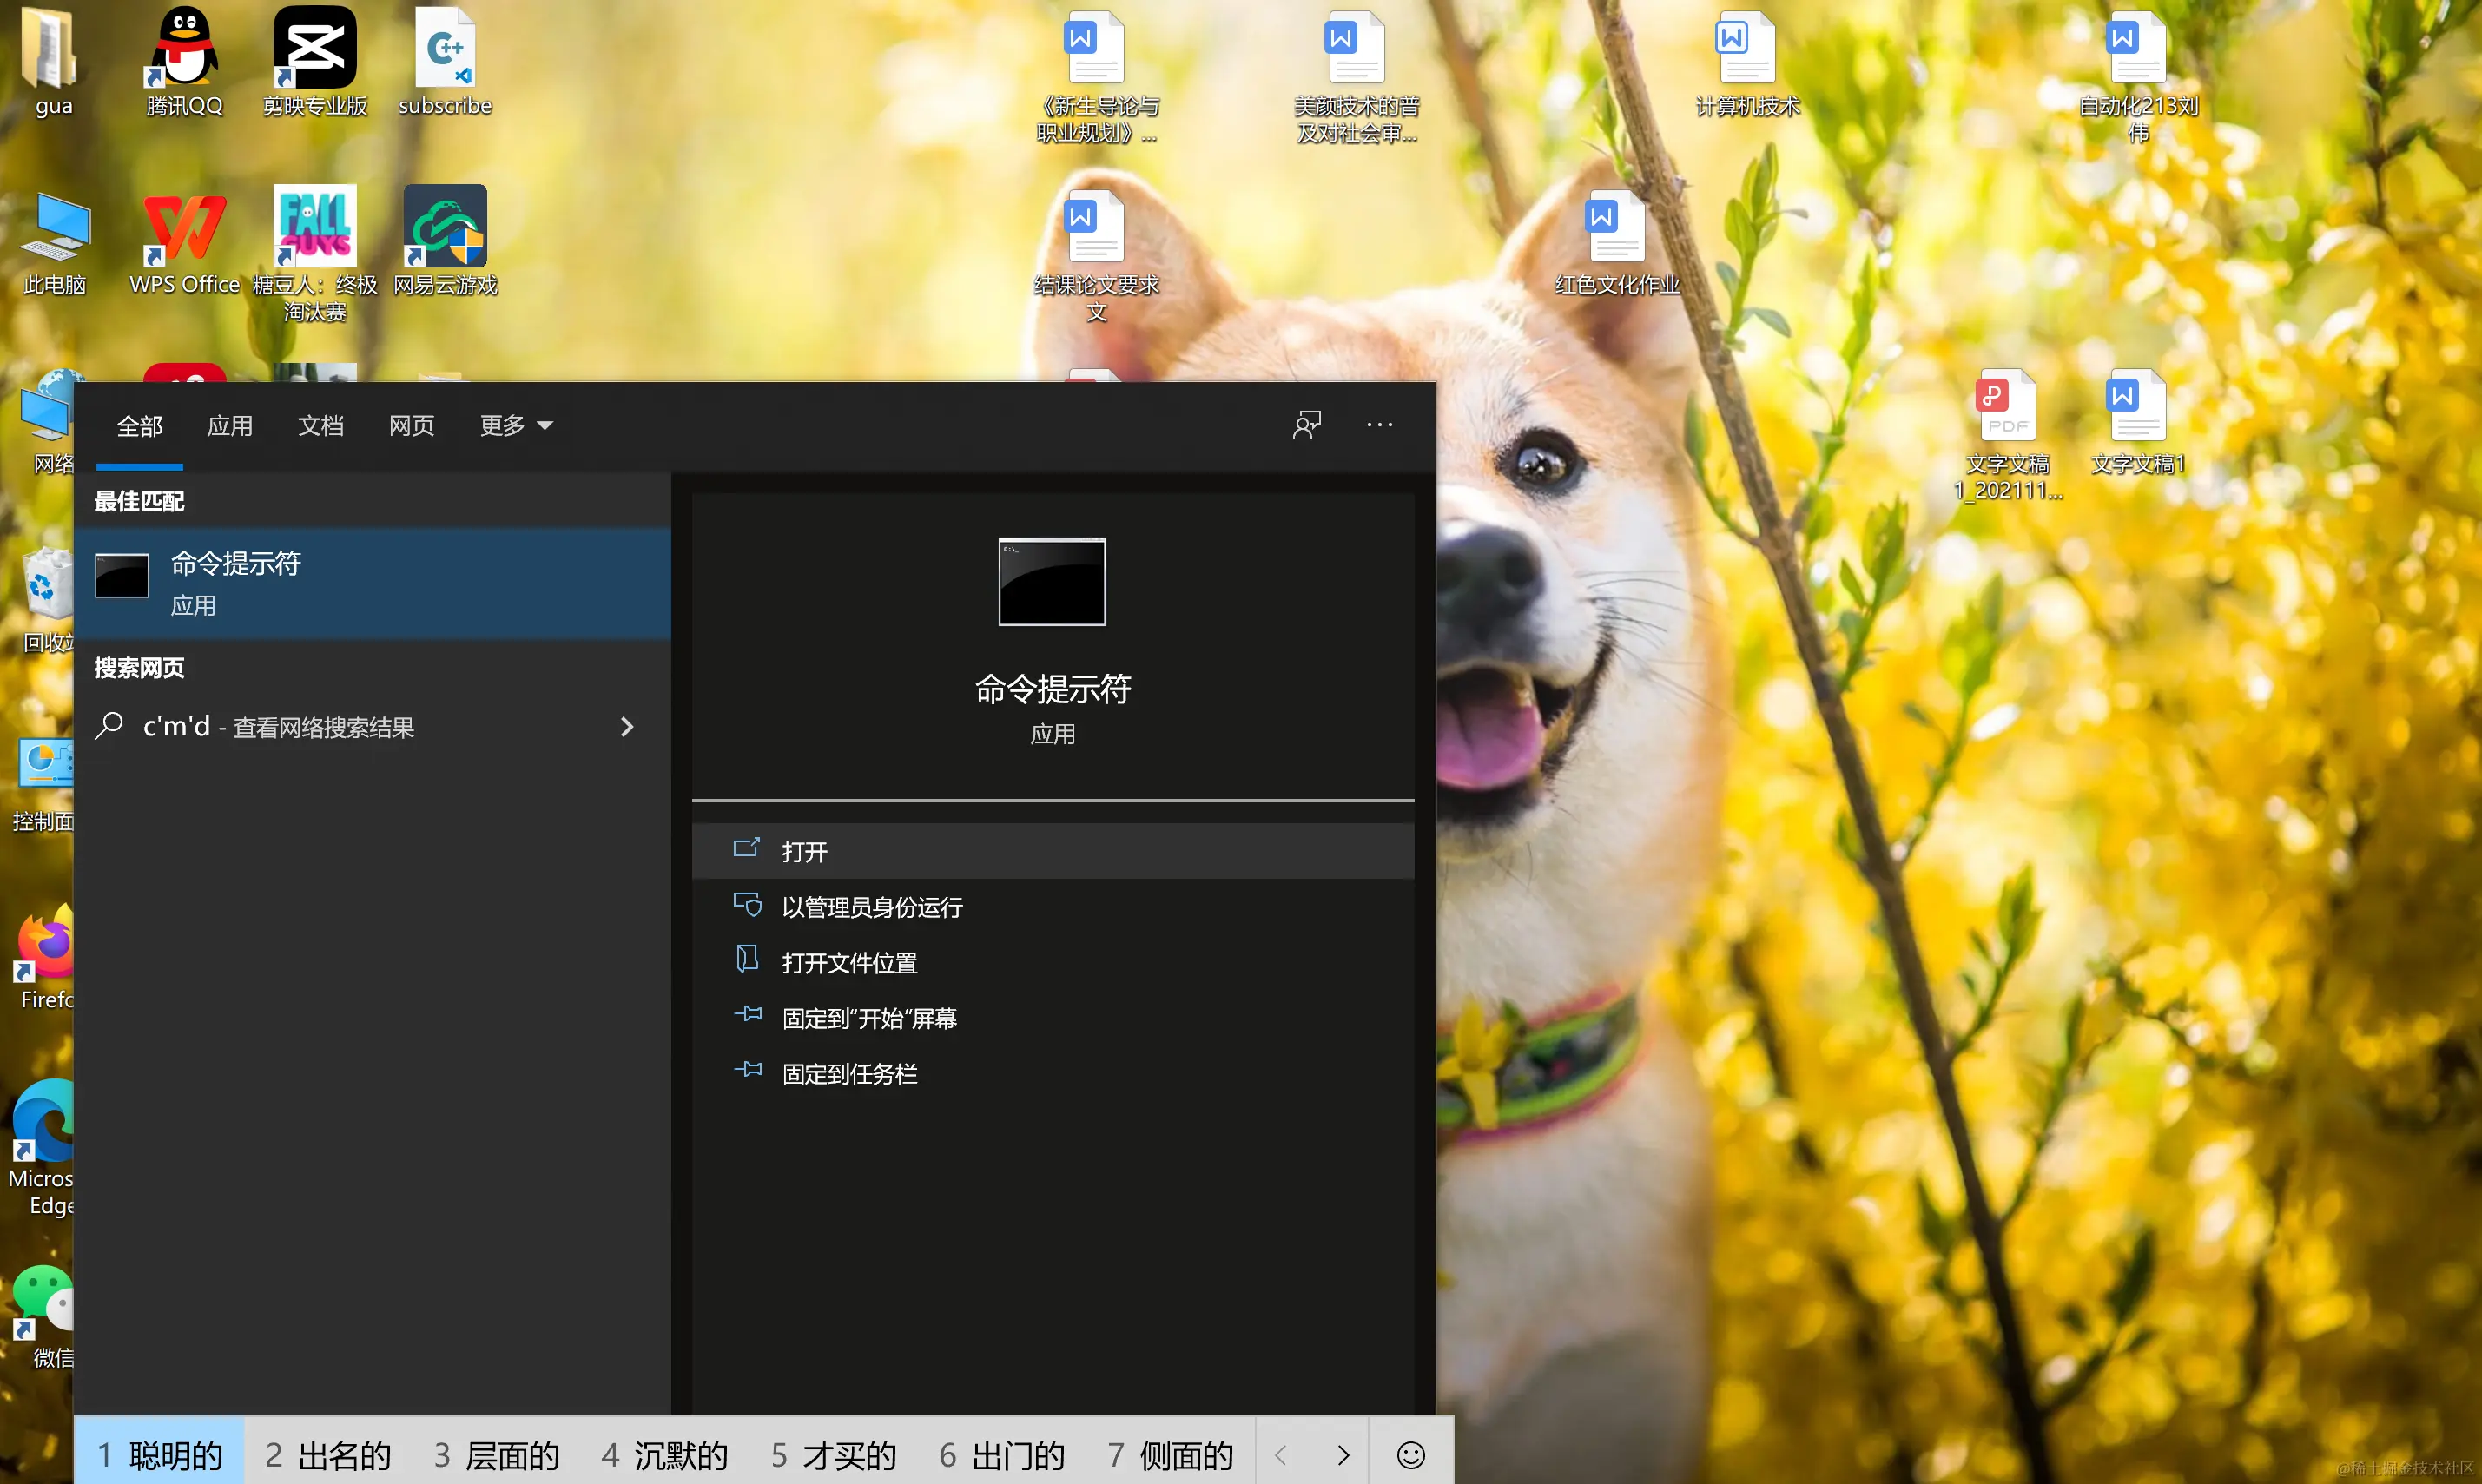Run 命令提示符 as administrator

pyautogui.click(x=871, y=906)
